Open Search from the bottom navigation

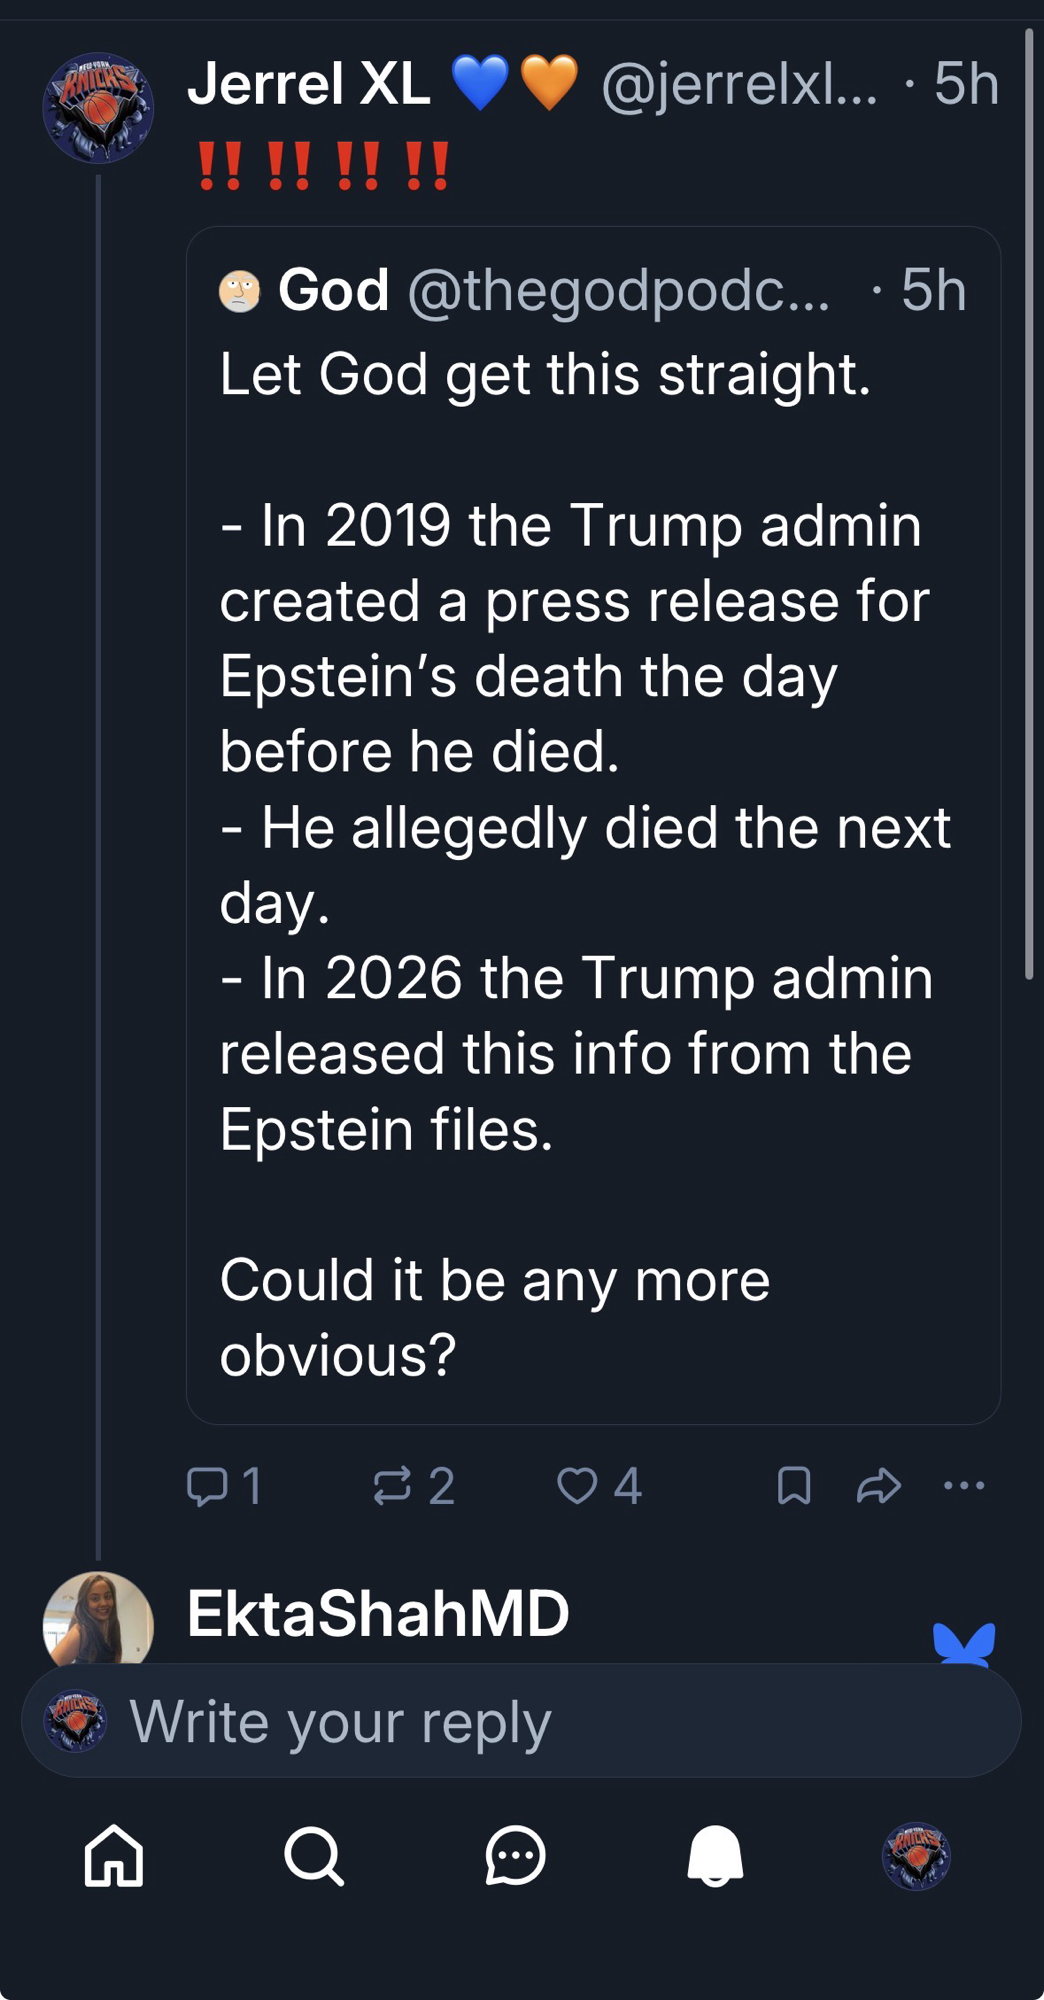[314, 1856]
